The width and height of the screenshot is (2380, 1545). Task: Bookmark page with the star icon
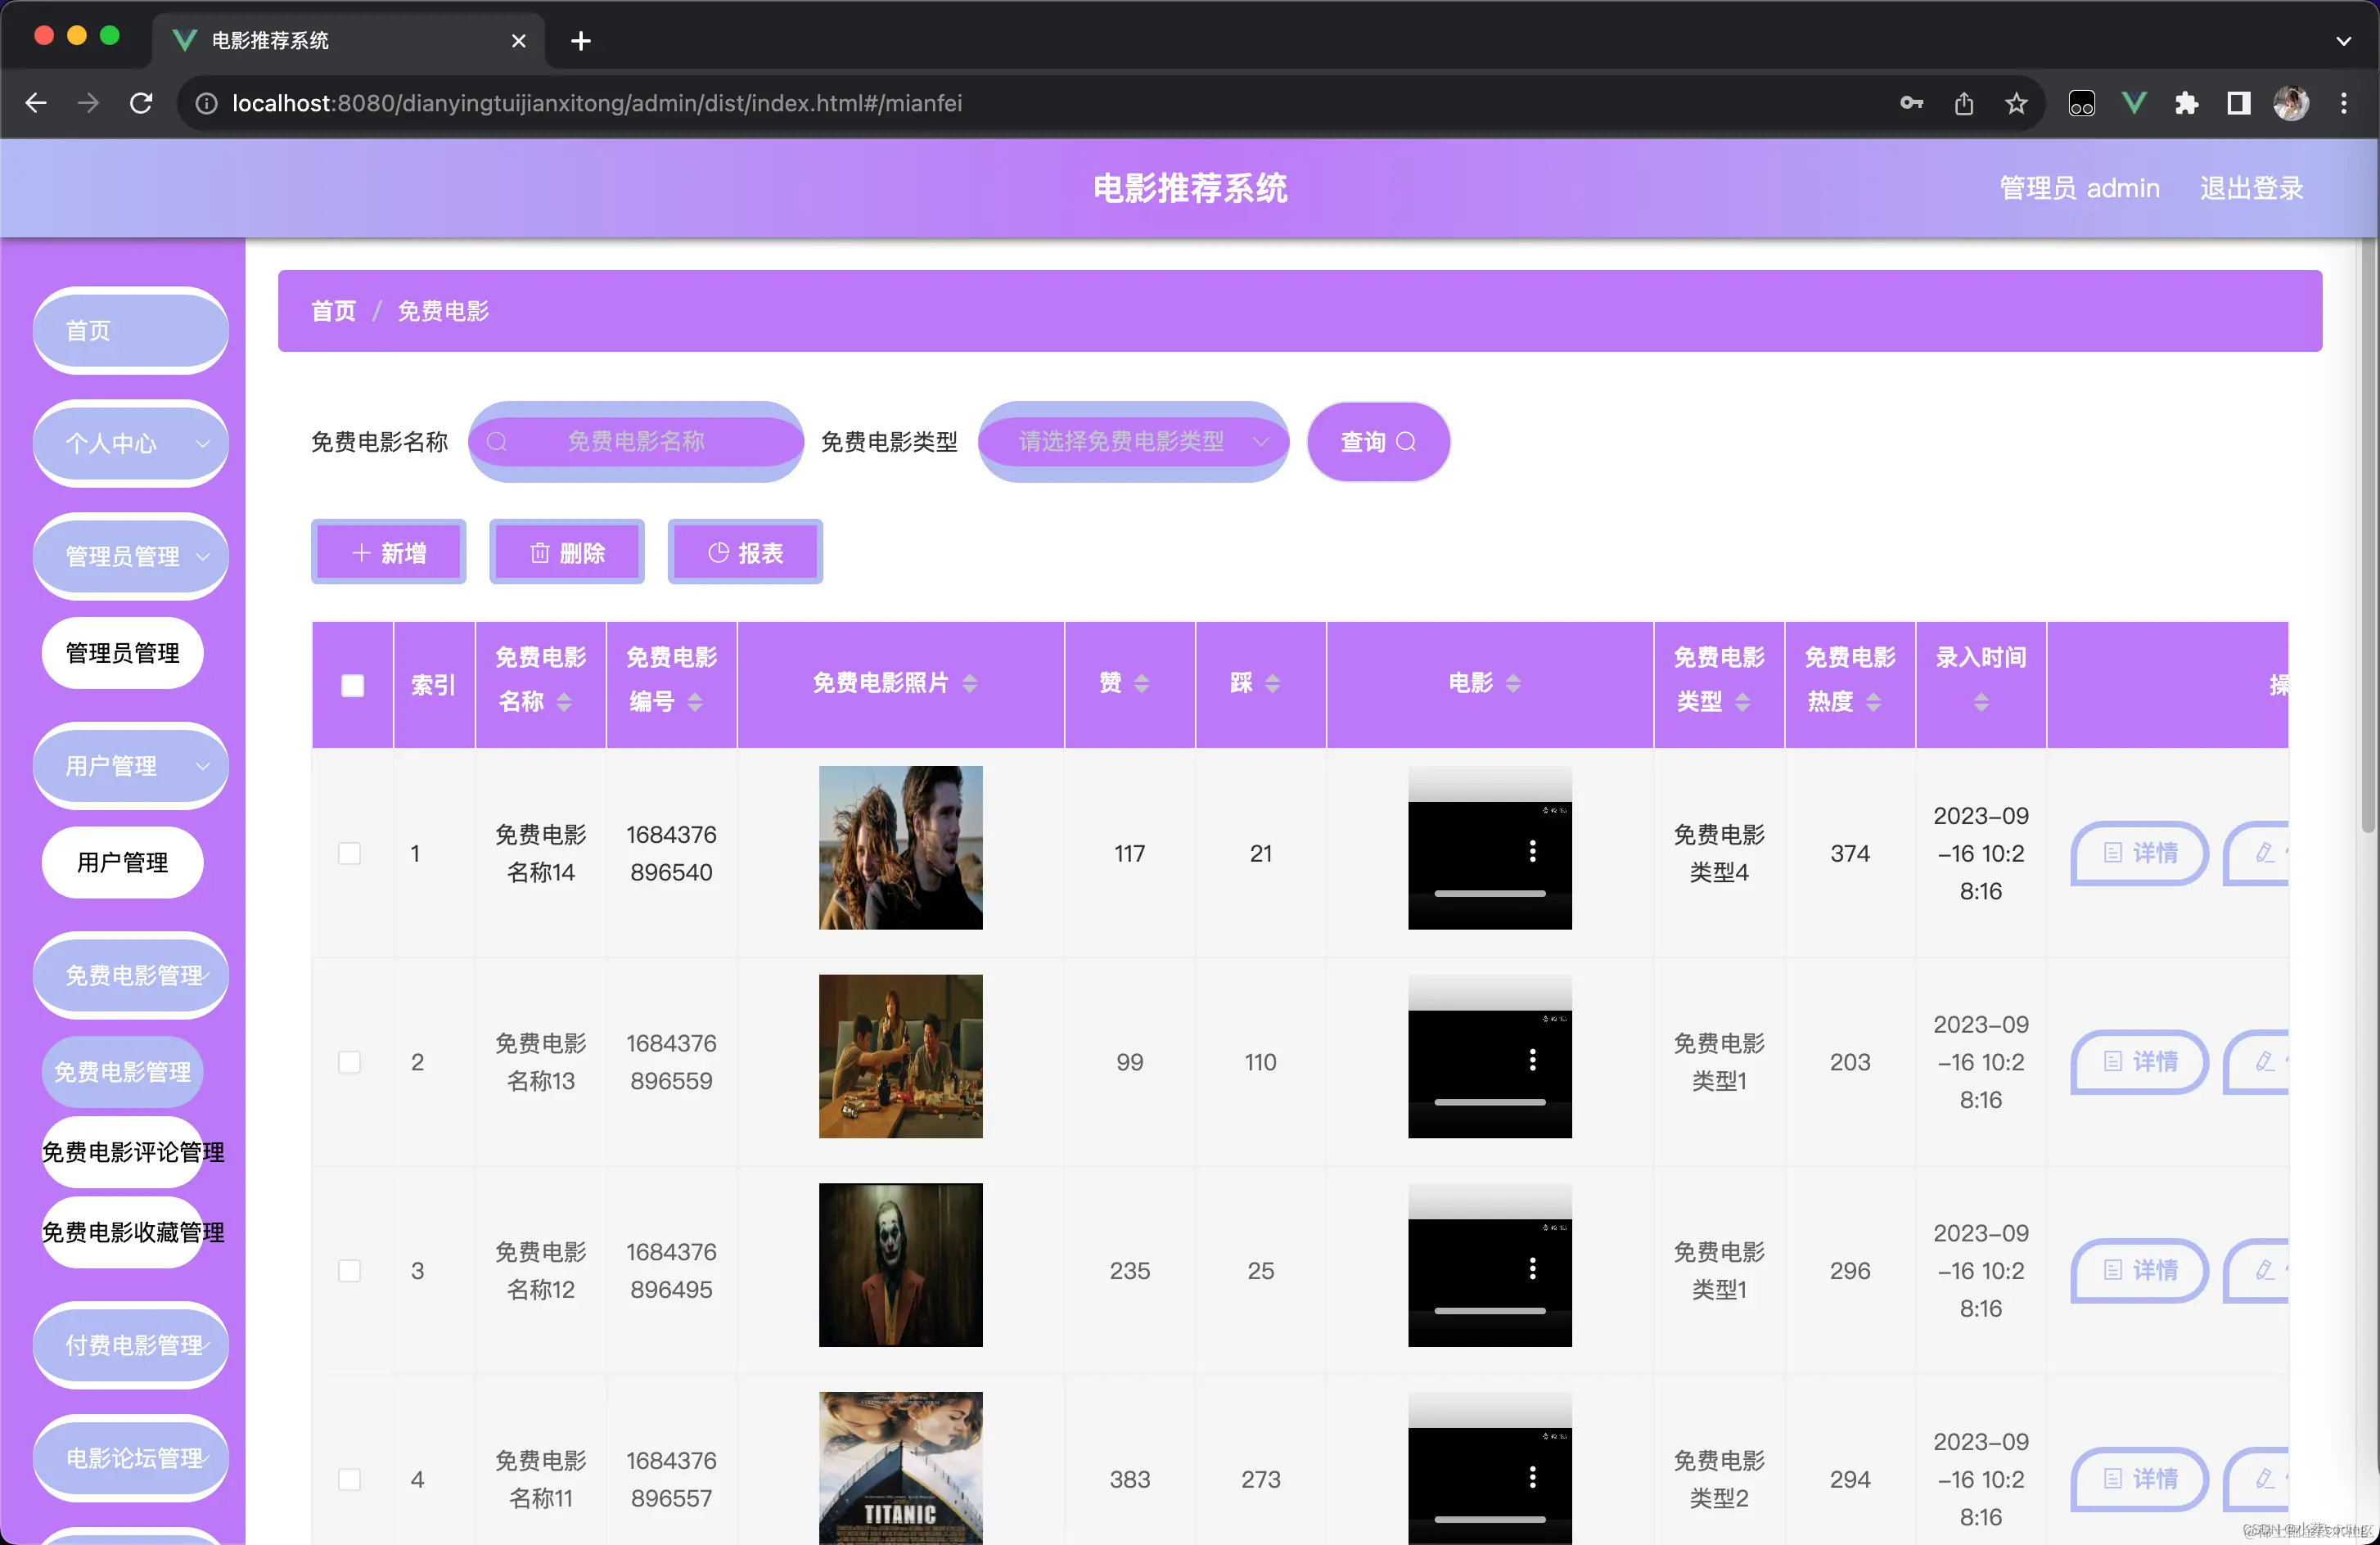[x=2016, y=103]
